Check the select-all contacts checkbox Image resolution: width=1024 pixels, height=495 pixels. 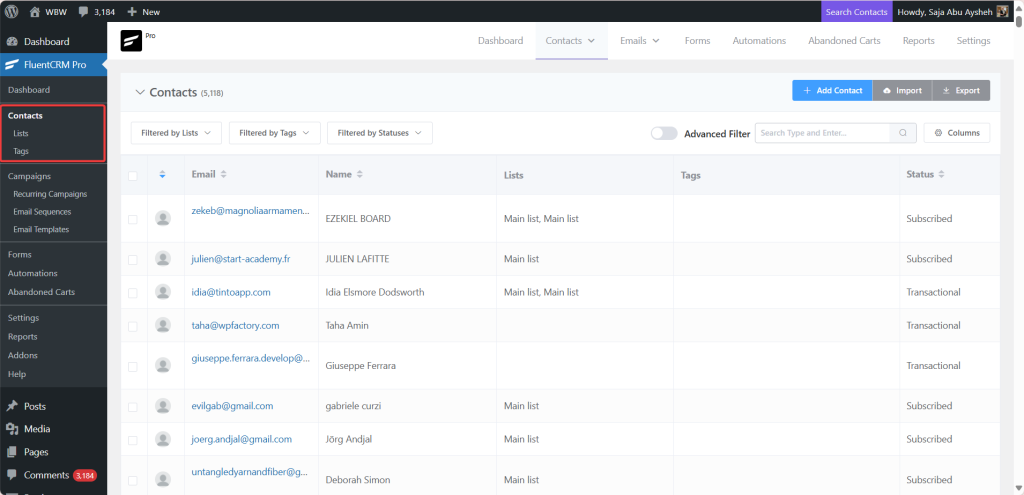click(x=133, y=176)
